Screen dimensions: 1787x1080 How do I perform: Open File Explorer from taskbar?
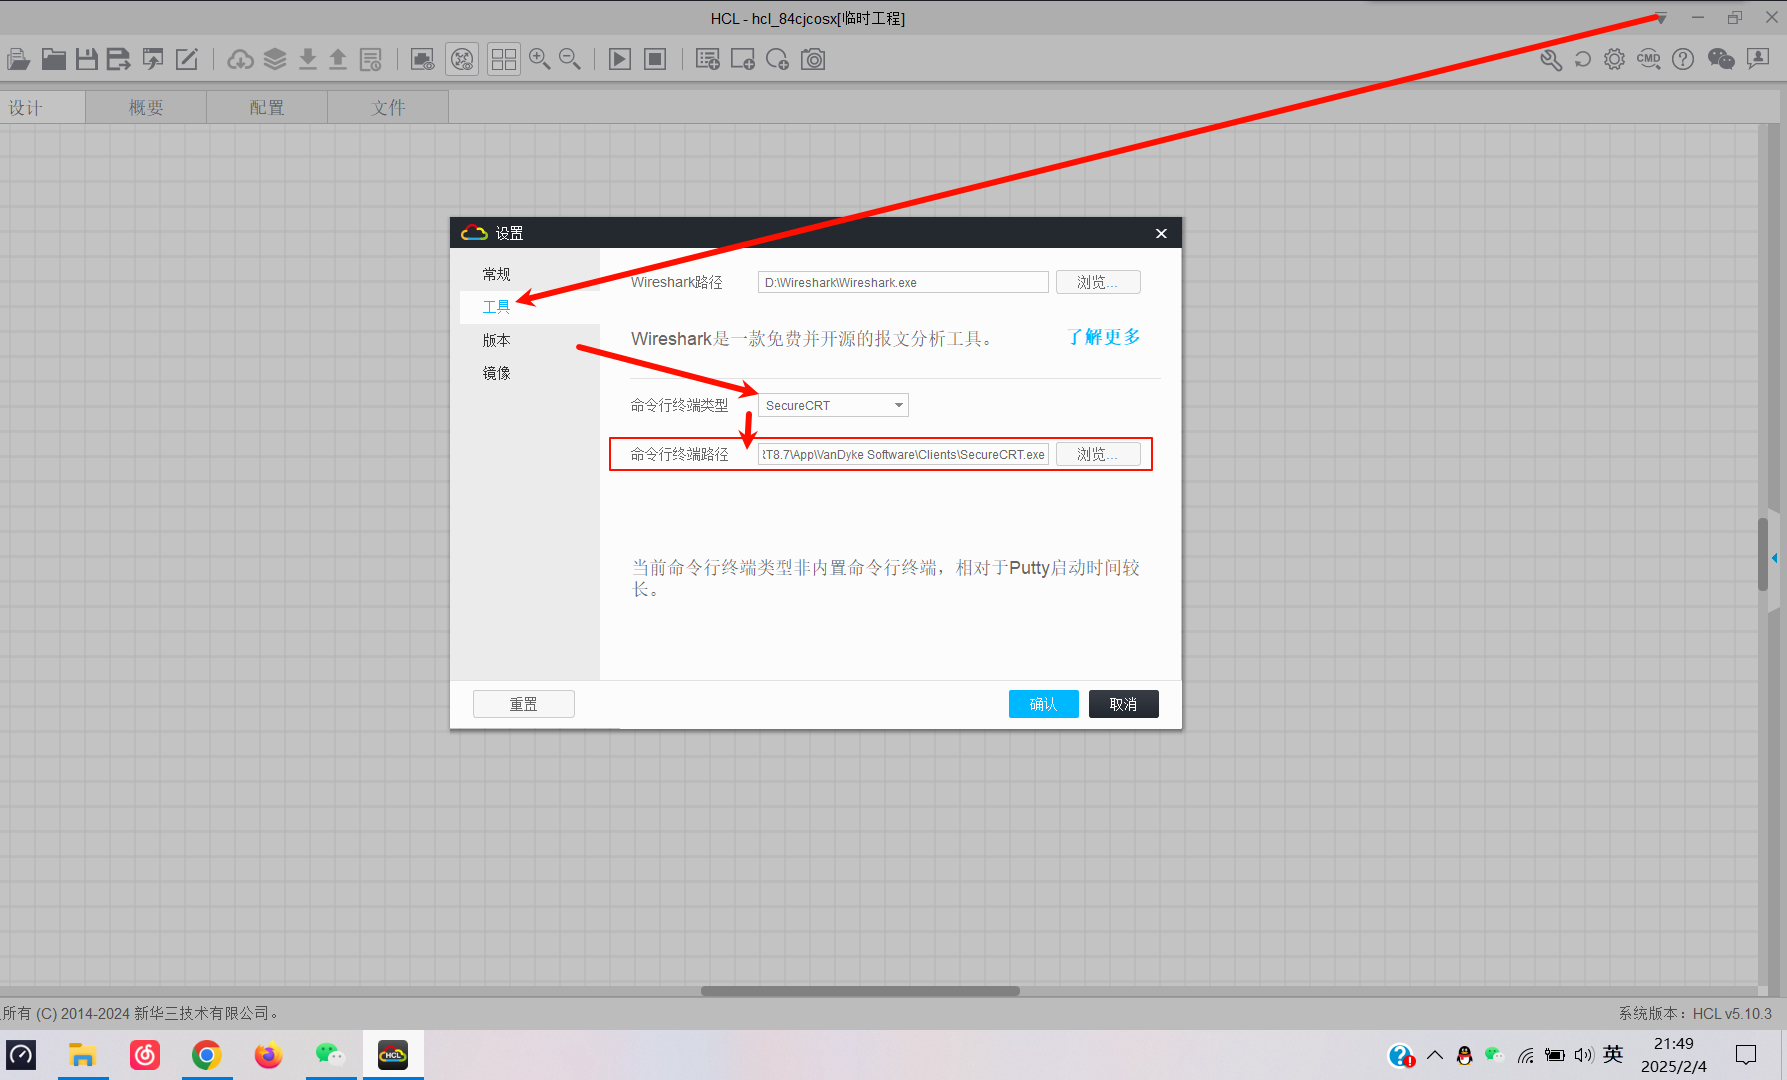tap(82, 1055)
